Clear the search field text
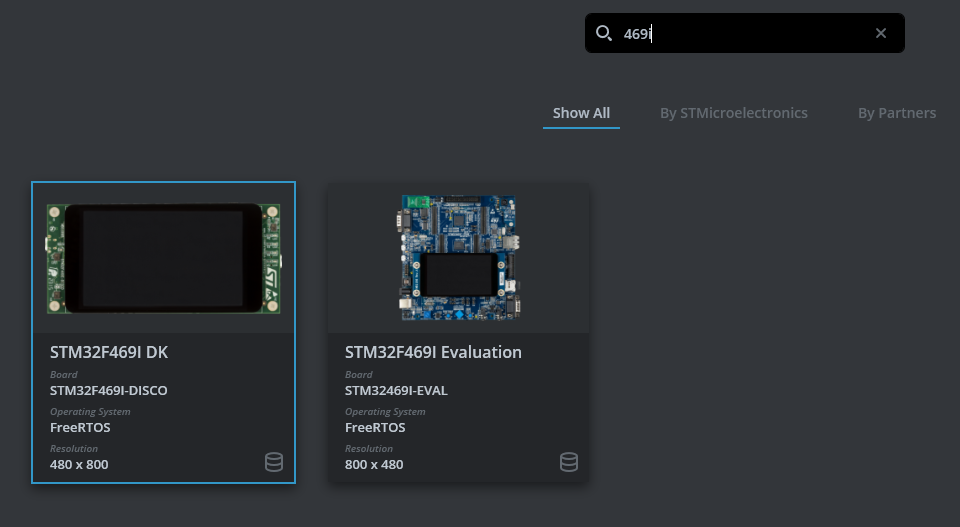The width and height of the screenshot is (960, 527). (x=881, y=33)
